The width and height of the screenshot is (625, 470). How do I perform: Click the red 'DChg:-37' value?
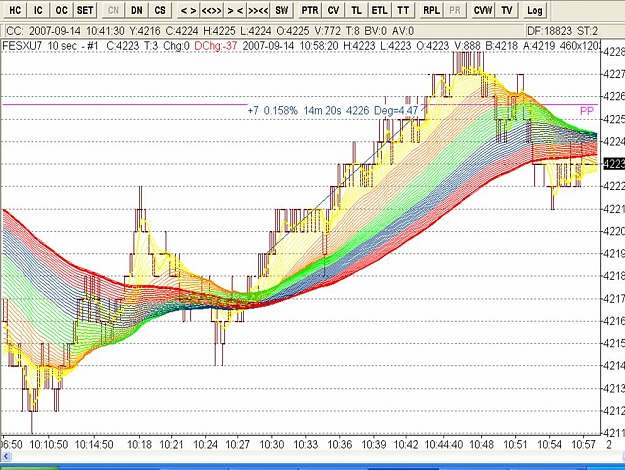click(216, 46)
